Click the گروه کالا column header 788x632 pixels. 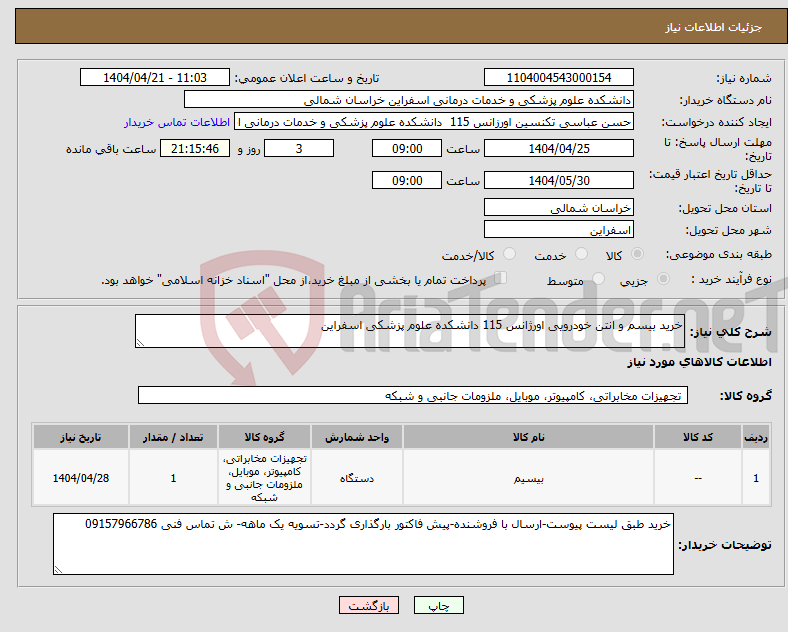264,437
